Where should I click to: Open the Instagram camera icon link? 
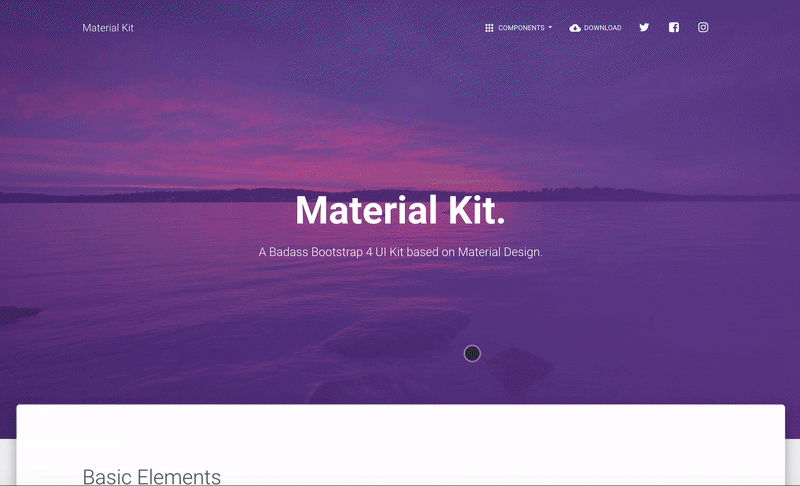pyautogui.click(x=703, y=28)
